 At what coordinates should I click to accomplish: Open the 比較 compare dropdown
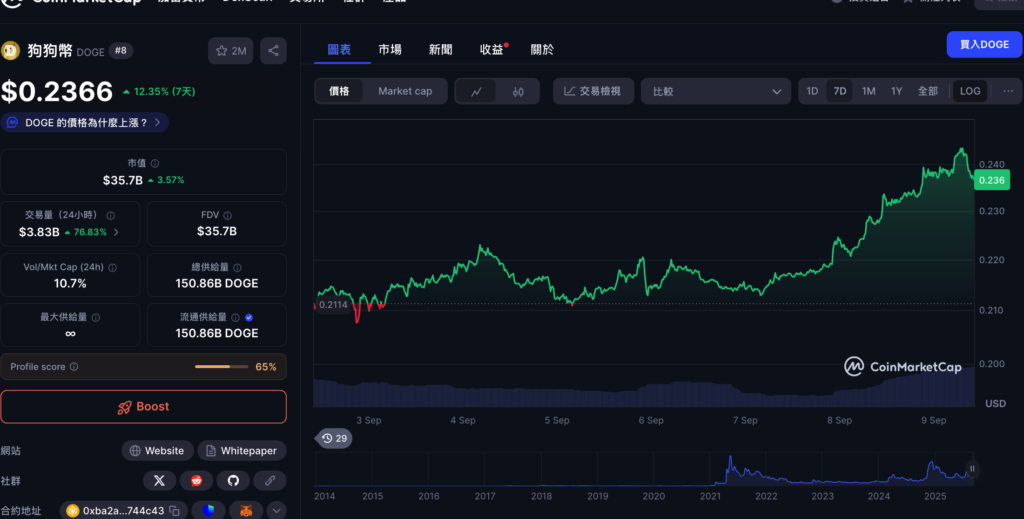coord(716,91)
